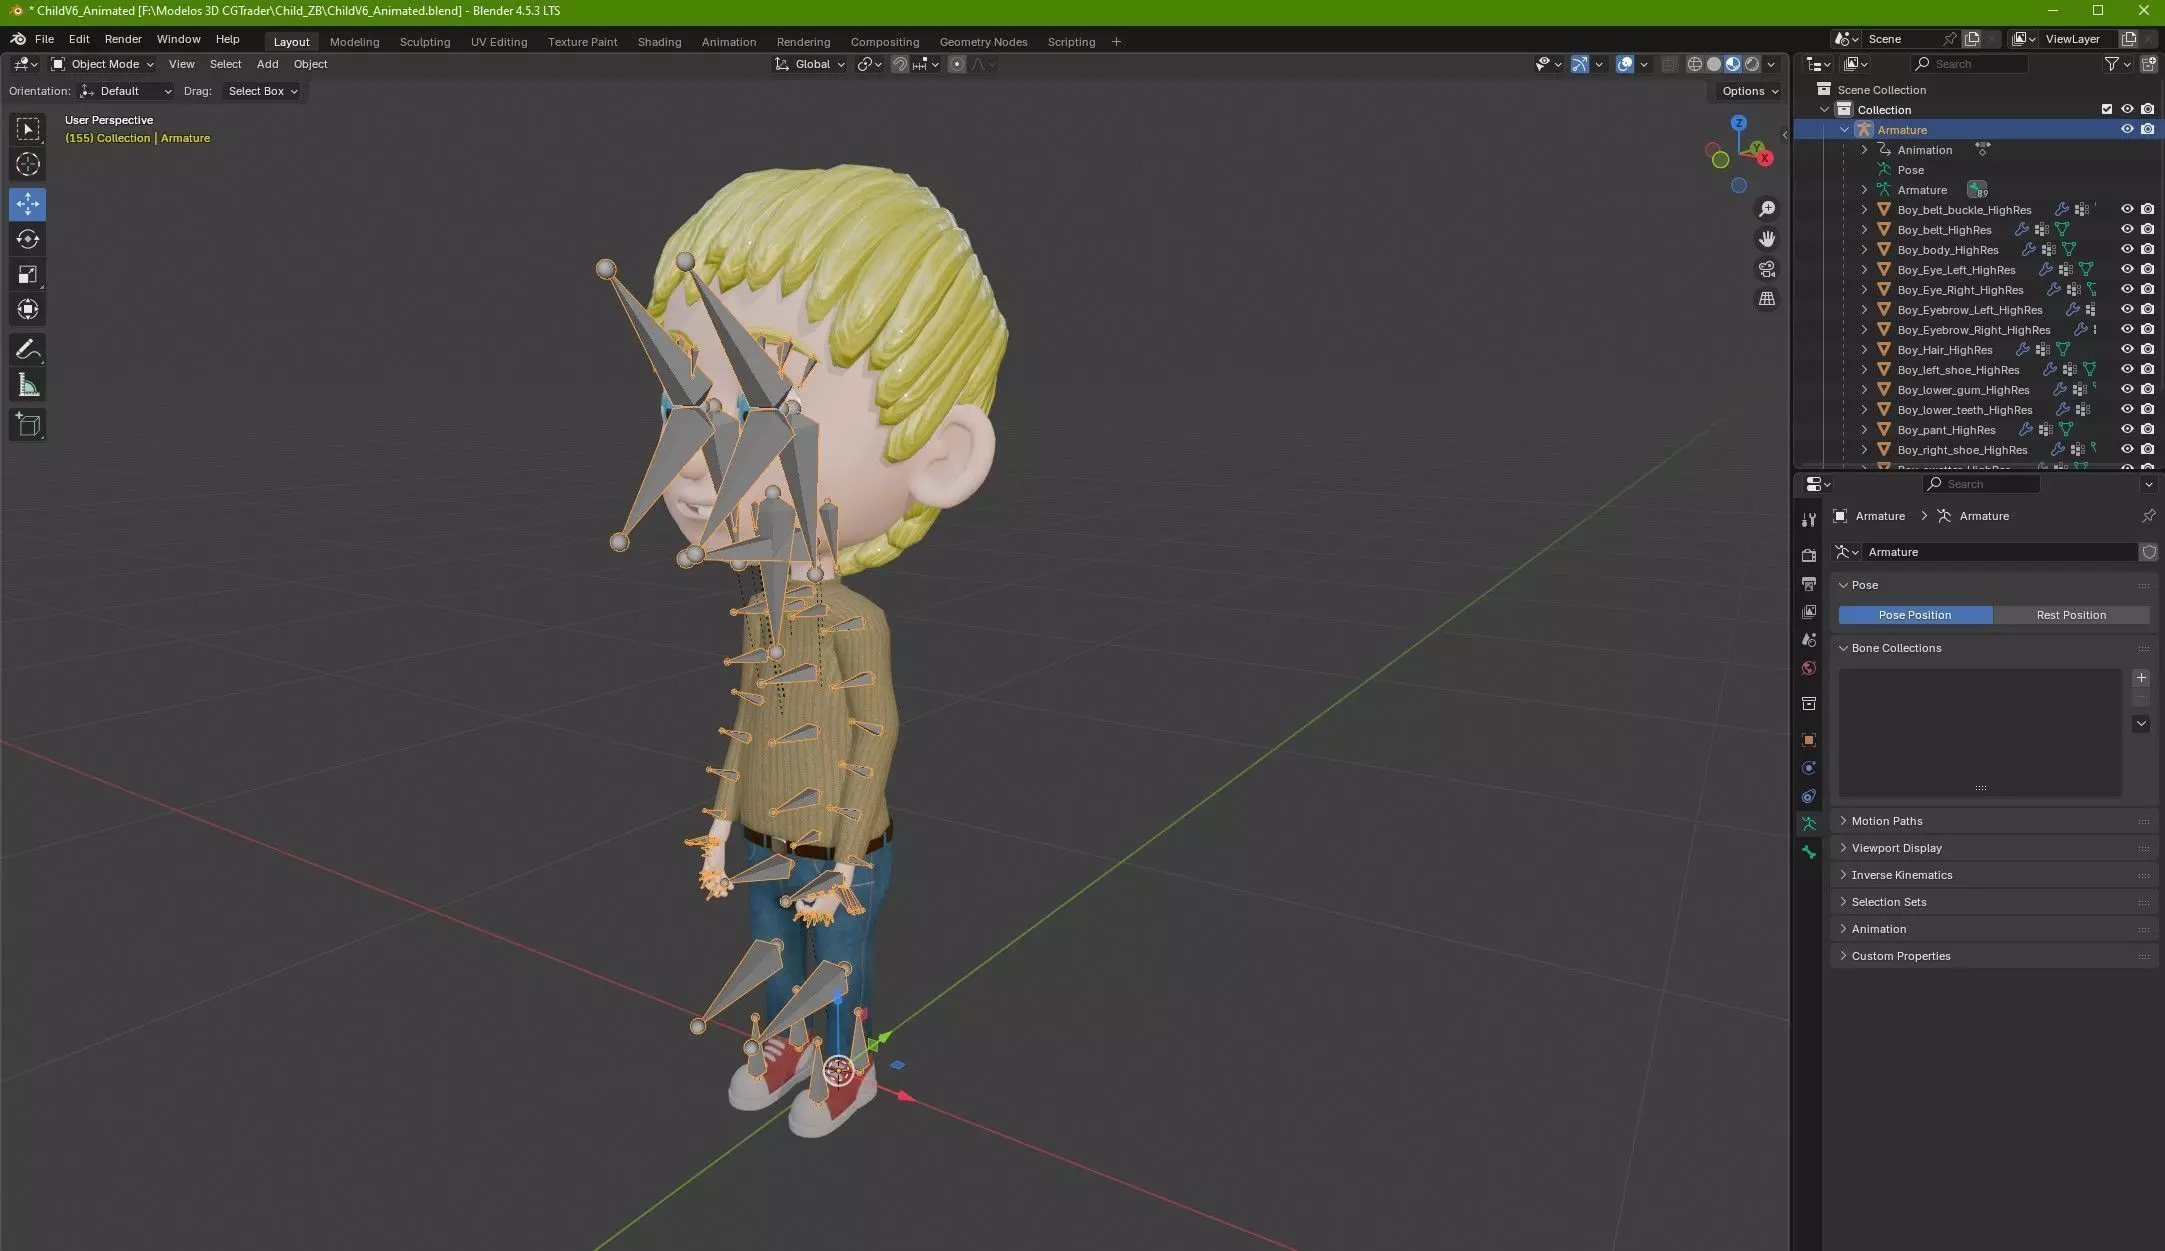Select the Move tool

(x=28, y=204)
